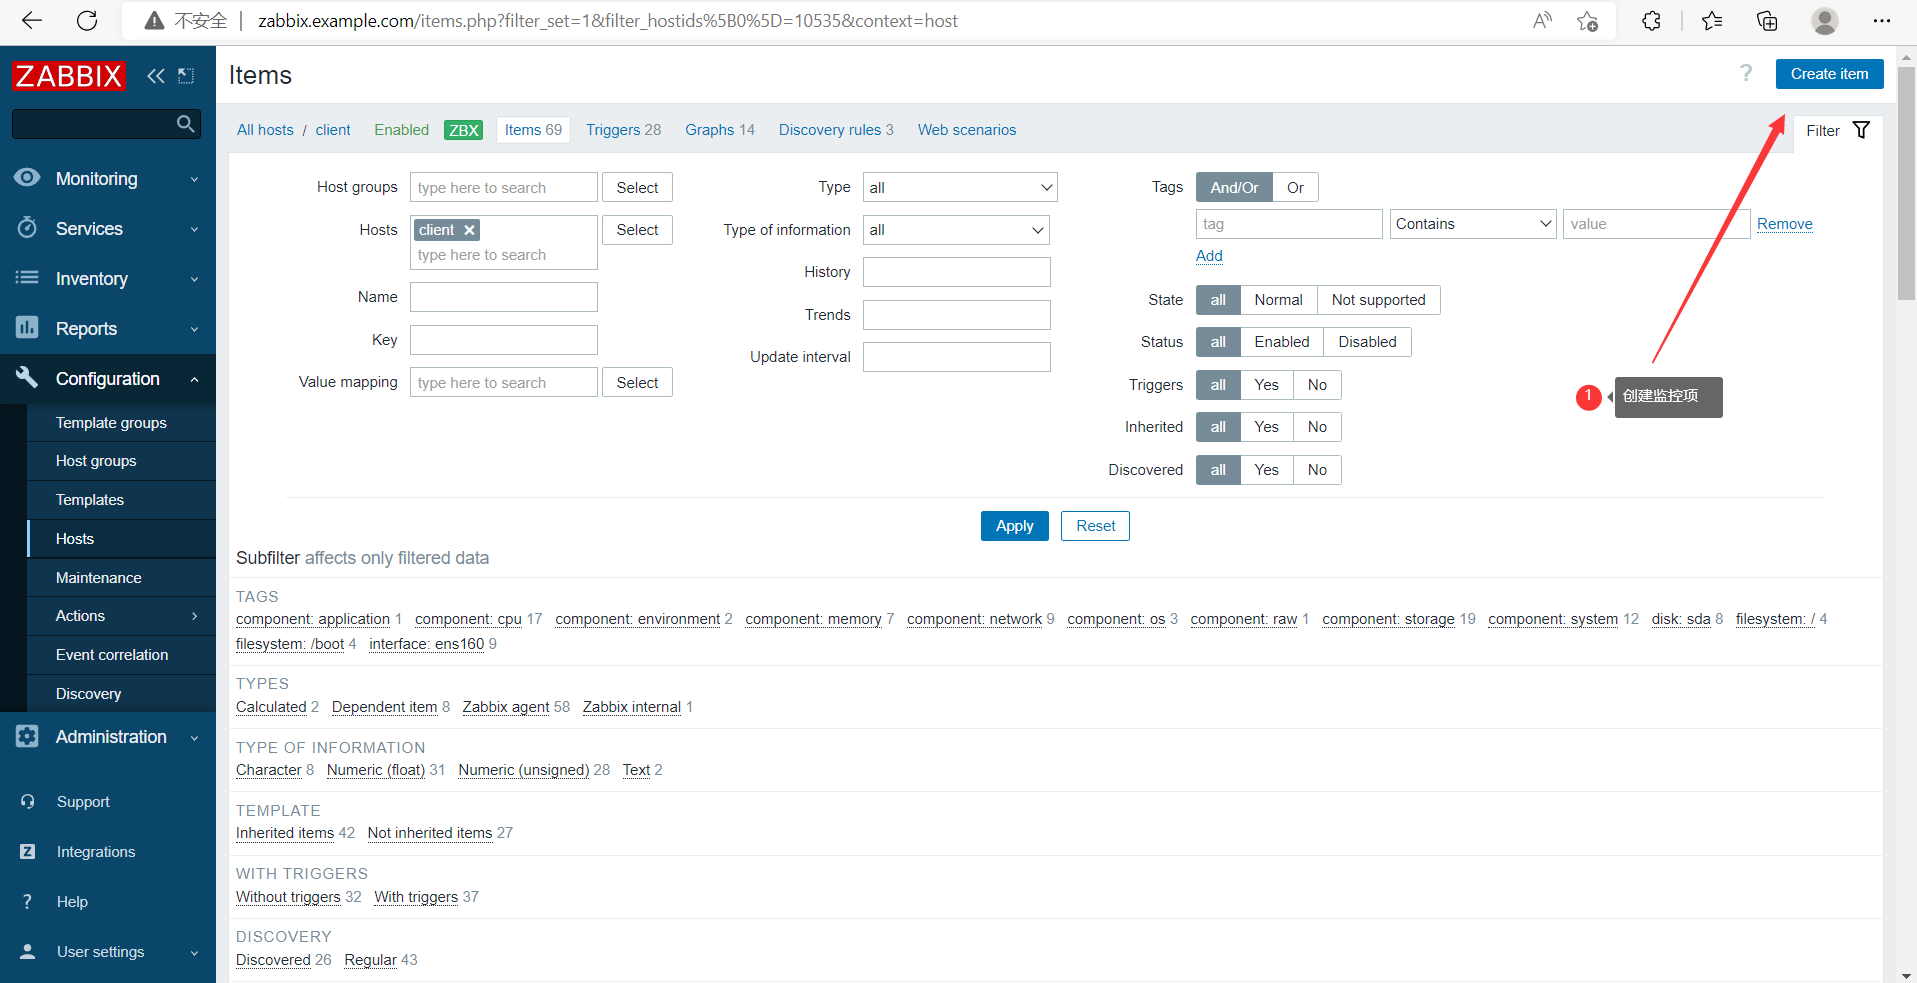1917x983 pixels.
Task: Reload the page with refresh icon
Action: coord(87,21)
